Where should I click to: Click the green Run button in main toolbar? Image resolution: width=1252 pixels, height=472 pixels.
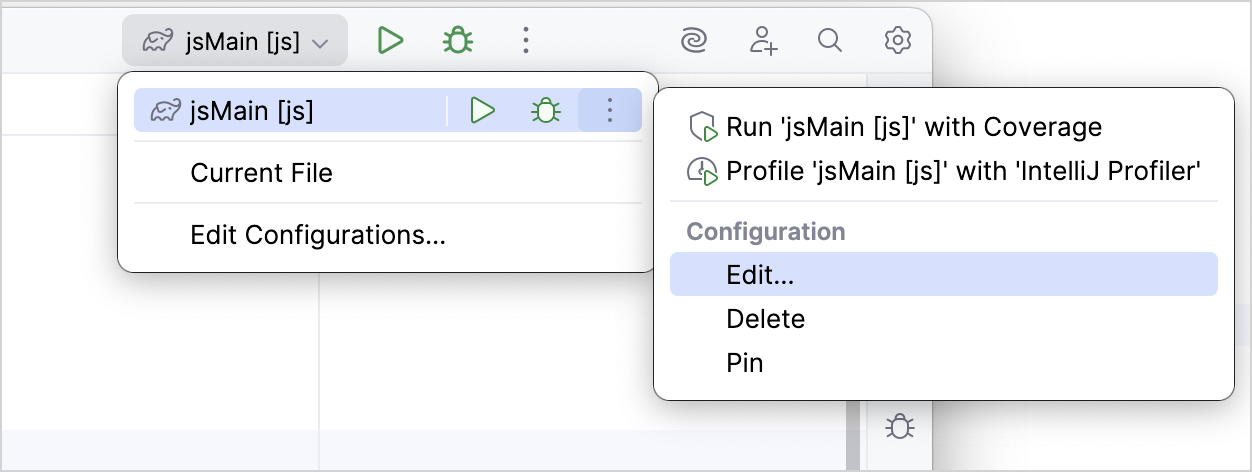(390, 41)
